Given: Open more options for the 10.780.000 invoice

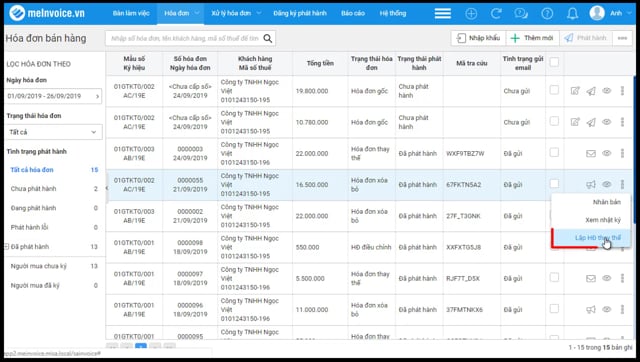Looking at the screenshot, I should 622,122.
